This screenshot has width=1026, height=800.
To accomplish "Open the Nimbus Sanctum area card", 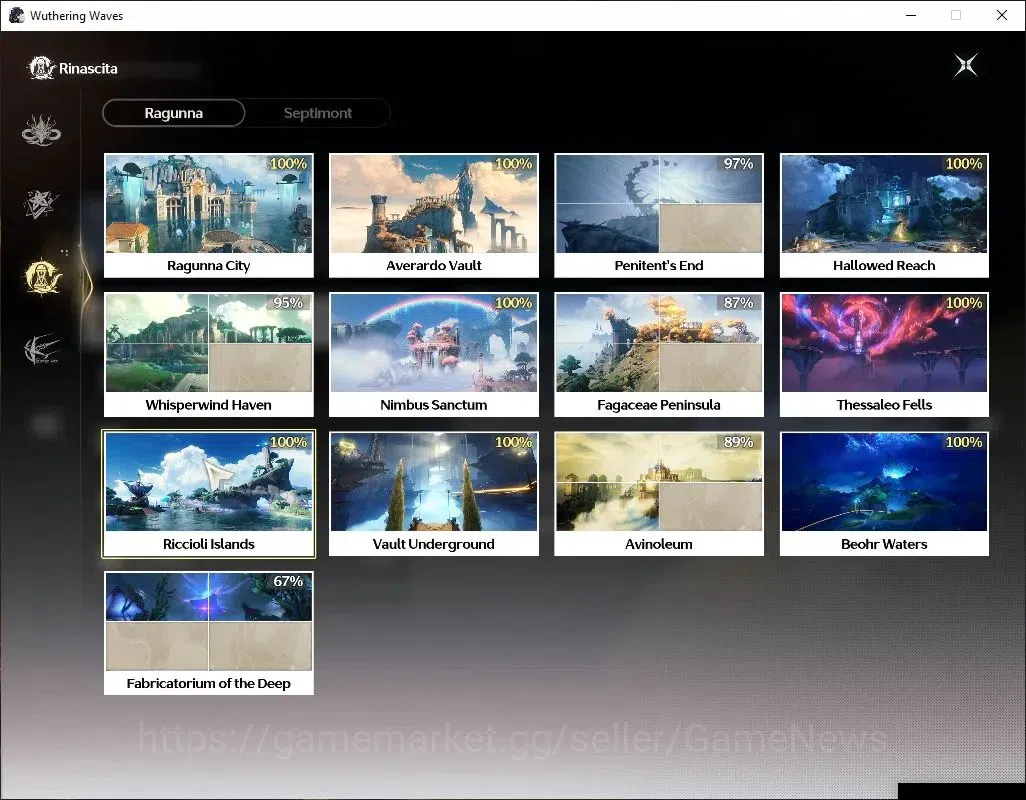I will tap(434, 355).
